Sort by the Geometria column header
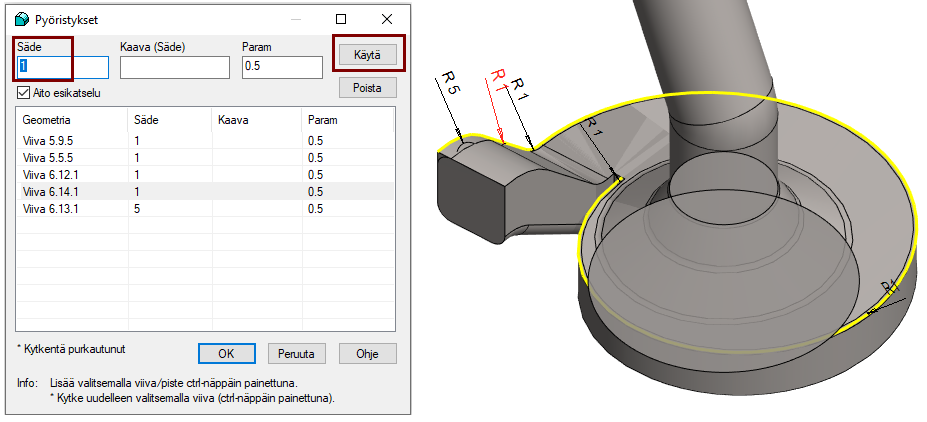This screenshot has height=422, width=927. tap(46, 120)
